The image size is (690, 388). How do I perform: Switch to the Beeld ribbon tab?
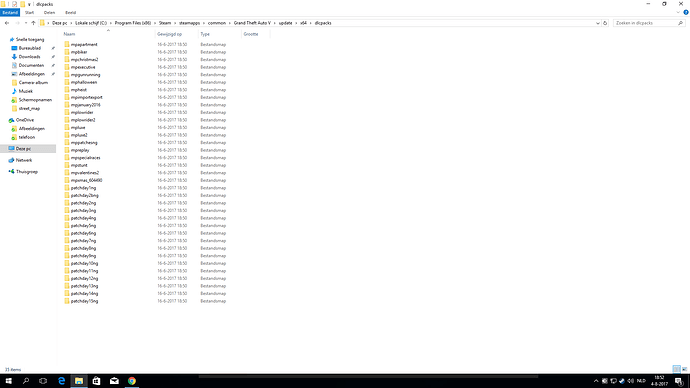(x=70, y=12)
